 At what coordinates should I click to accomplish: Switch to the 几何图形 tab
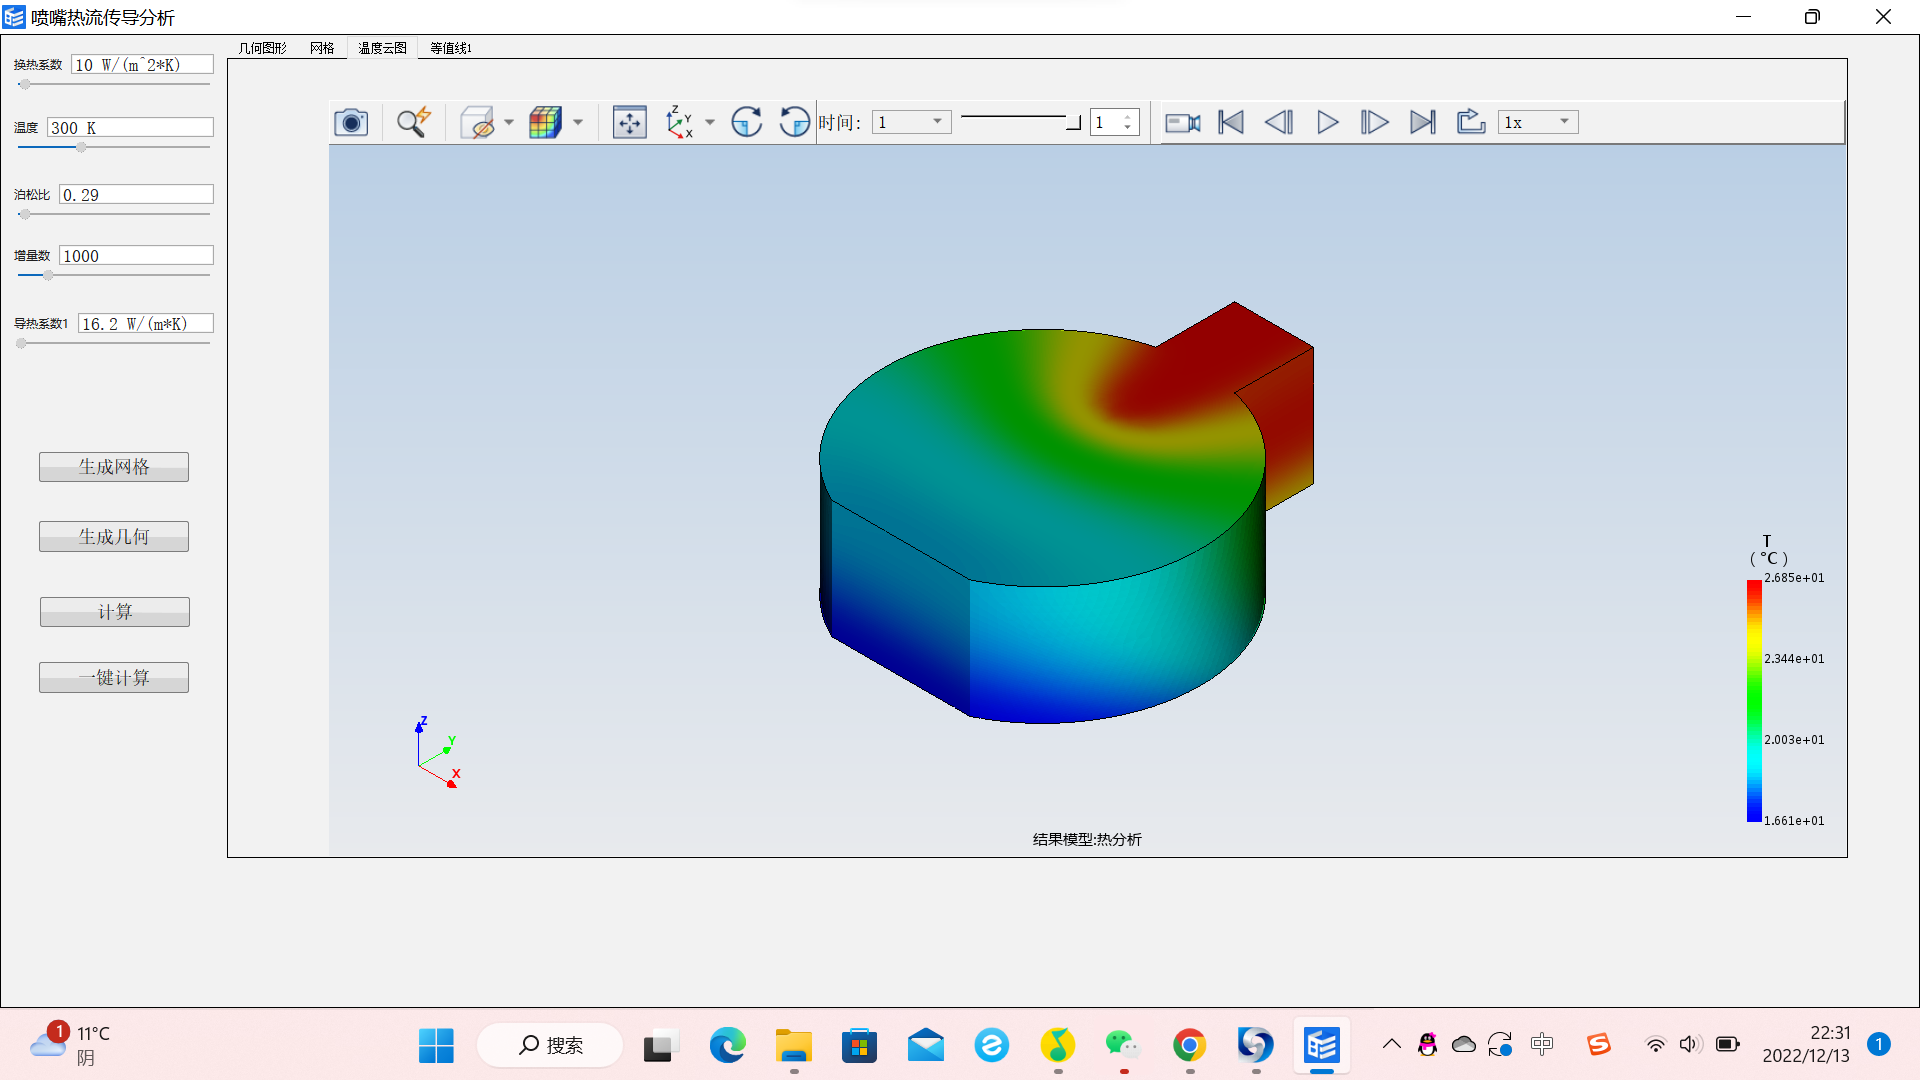pyautogui.click(x=262, y=48)
